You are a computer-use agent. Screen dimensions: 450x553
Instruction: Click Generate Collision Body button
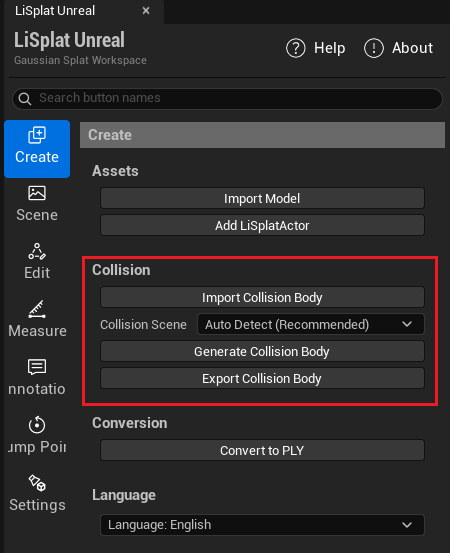point(262,351)
